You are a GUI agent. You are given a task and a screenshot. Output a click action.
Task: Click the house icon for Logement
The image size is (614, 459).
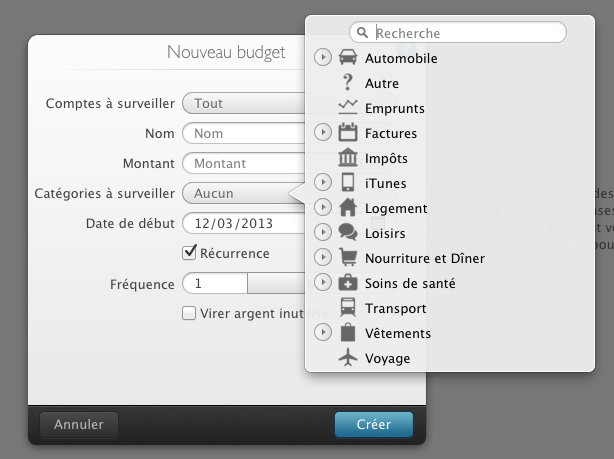click(348, 208)
